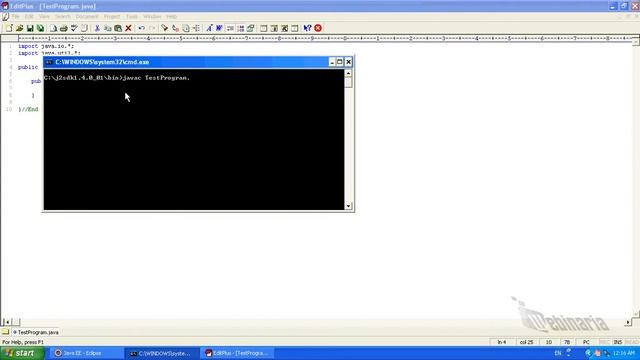Save the file with the floppy disk icon
The image size is (640, 360).
[x=30, y=28]
